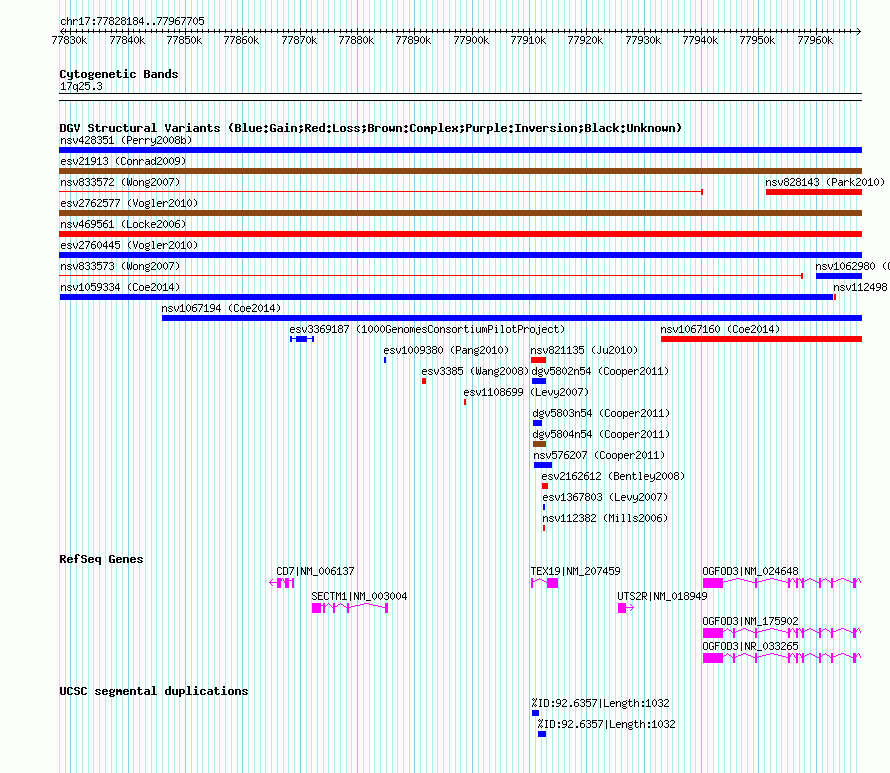Select the 77960k ruler tick label
This screenshot has height=773, width=890.
point(815,40)
